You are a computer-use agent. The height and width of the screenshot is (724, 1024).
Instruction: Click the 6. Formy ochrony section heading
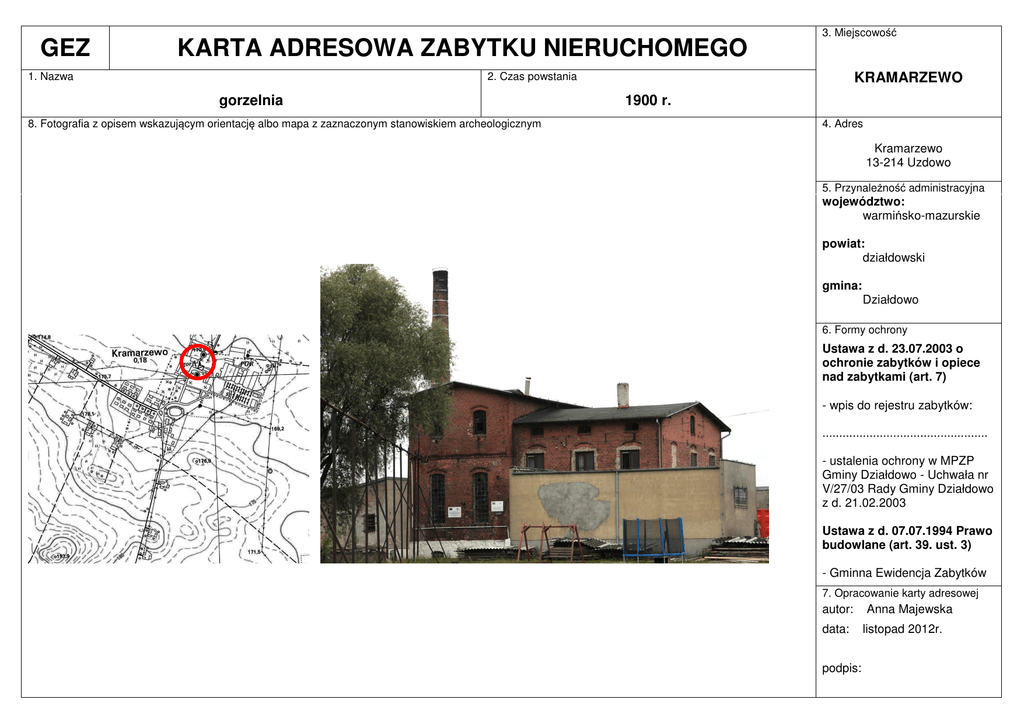[x=864, y=330]
